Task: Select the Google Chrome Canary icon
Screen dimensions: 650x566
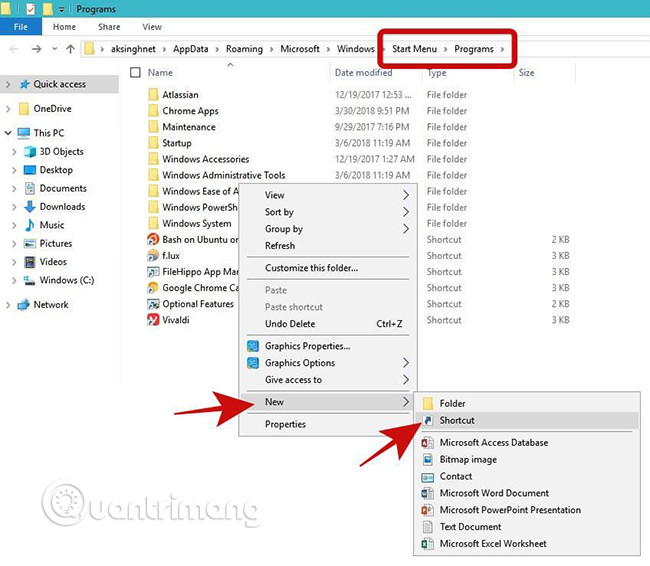Action: click(153, 288)
